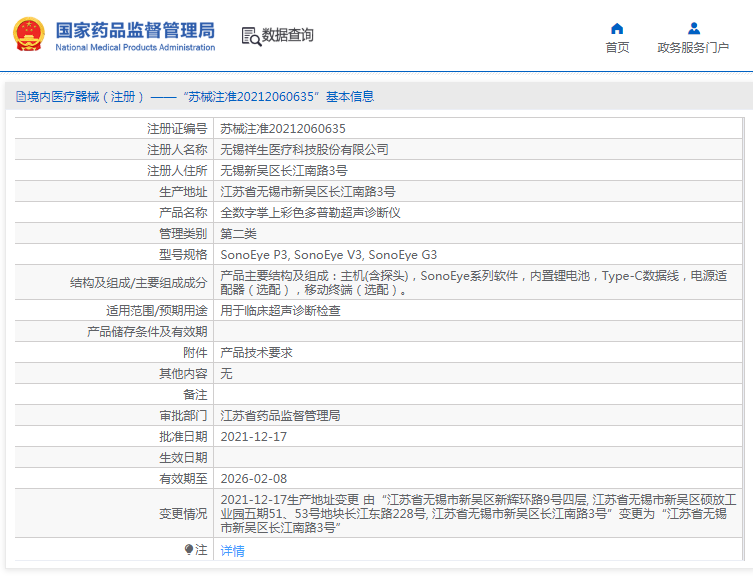Click the 产品名称 row label
Screen dimensions: 753x578
click(183, 213)
